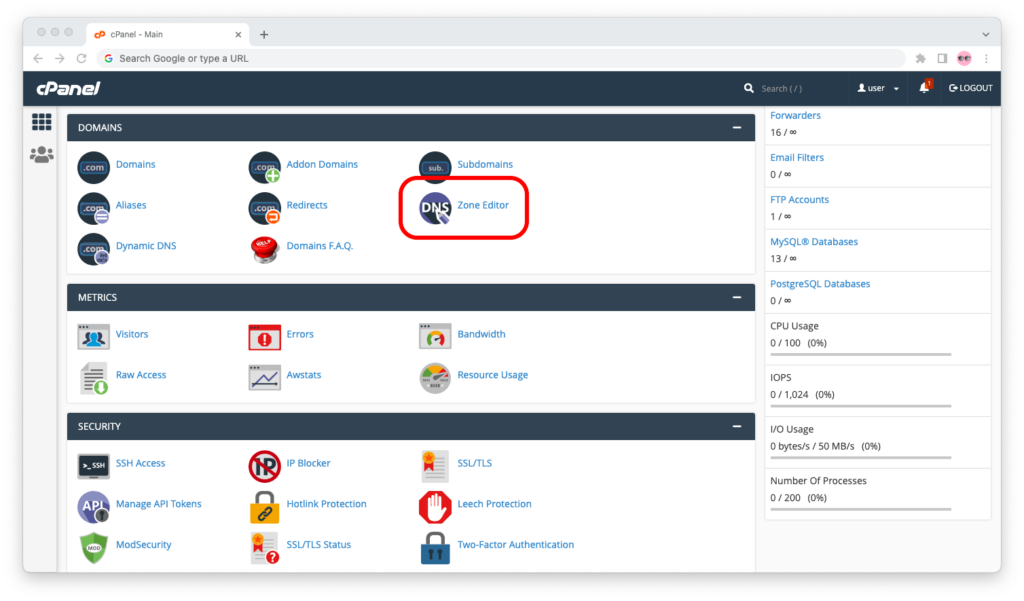Click the cPanel logo
The height and width of the screenshot is (601, 1024).
tap(69, 88)
